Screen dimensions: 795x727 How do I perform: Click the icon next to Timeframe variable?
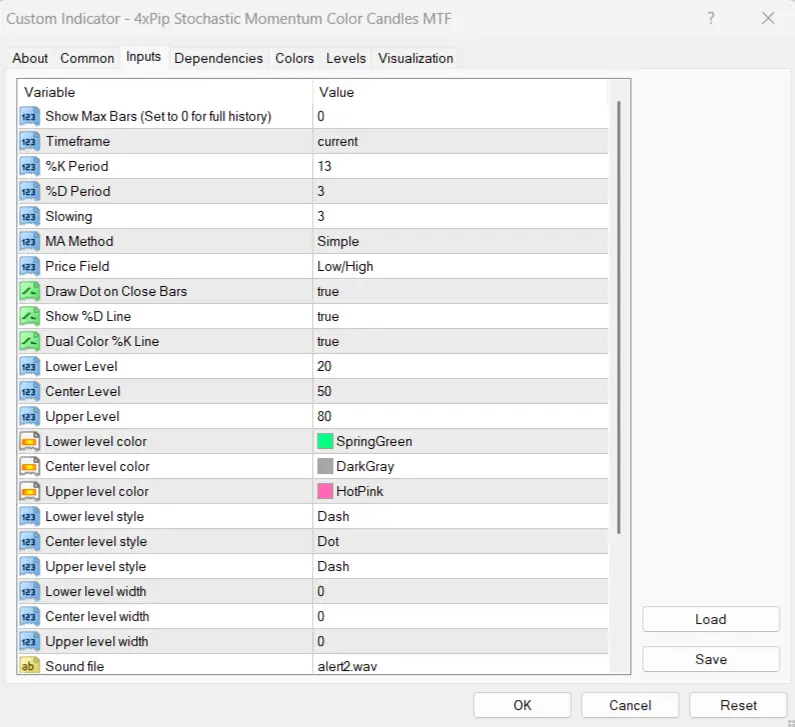pyautogui.click(x=29, y=141)
